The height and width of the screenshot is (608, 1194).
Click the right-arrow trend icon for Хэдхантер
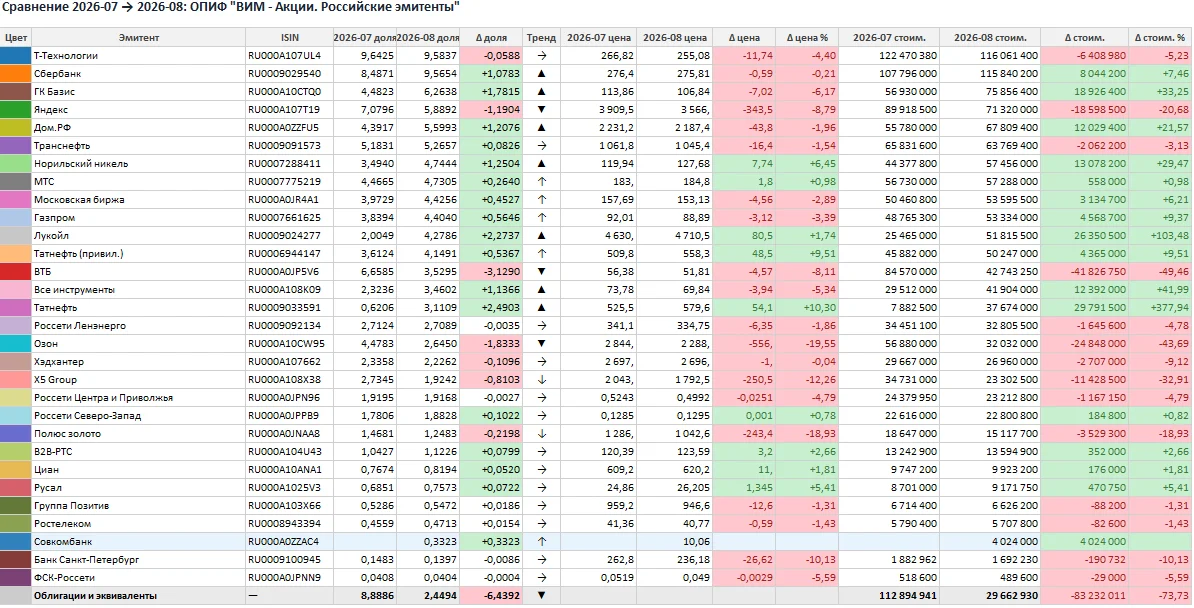[x=541, y=362]
